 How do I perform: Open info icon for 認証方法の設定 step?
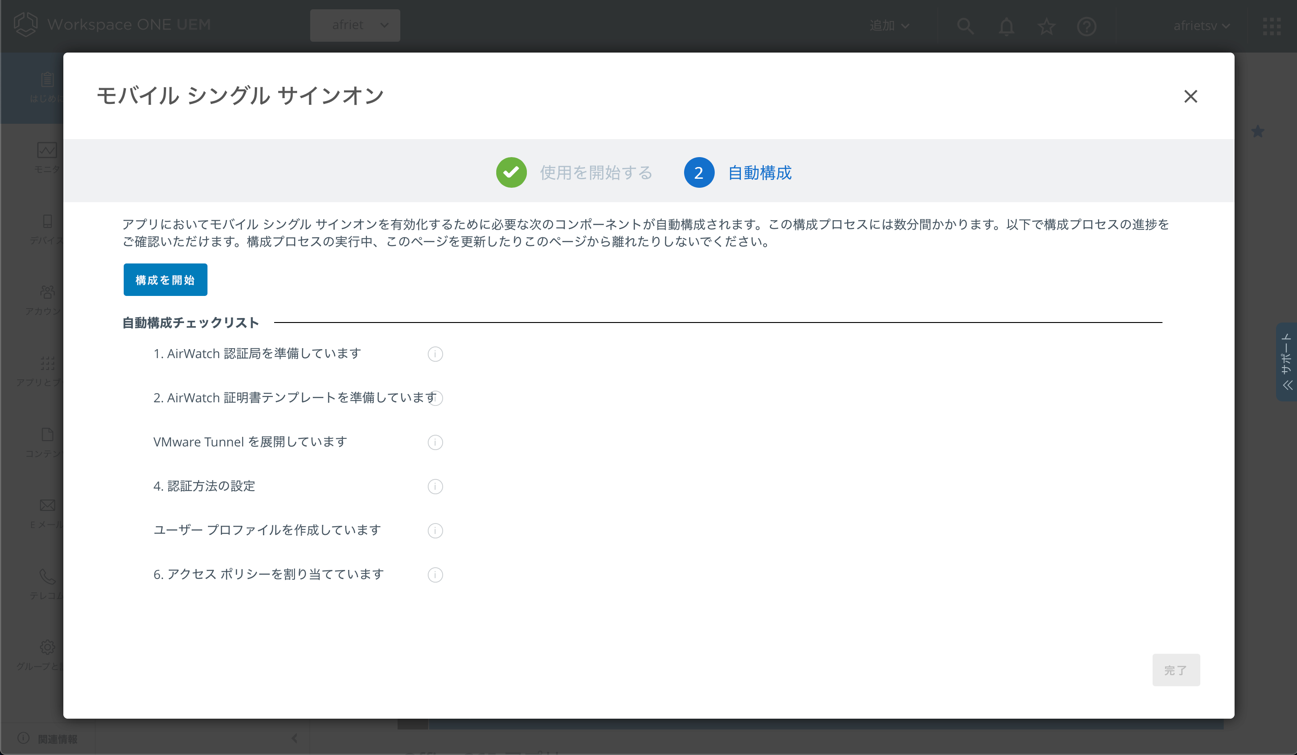[435, 486]
